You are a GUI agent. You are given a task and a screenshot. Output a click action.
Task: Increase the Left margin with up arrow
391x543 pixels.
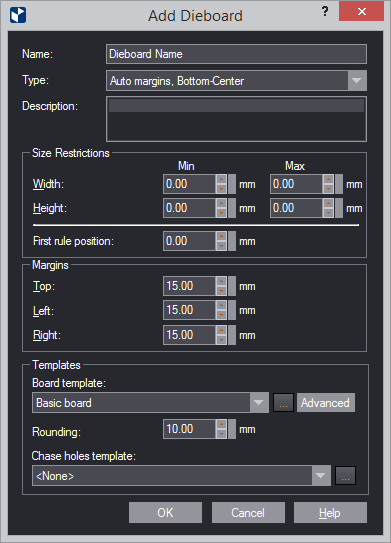click(221, 305)
